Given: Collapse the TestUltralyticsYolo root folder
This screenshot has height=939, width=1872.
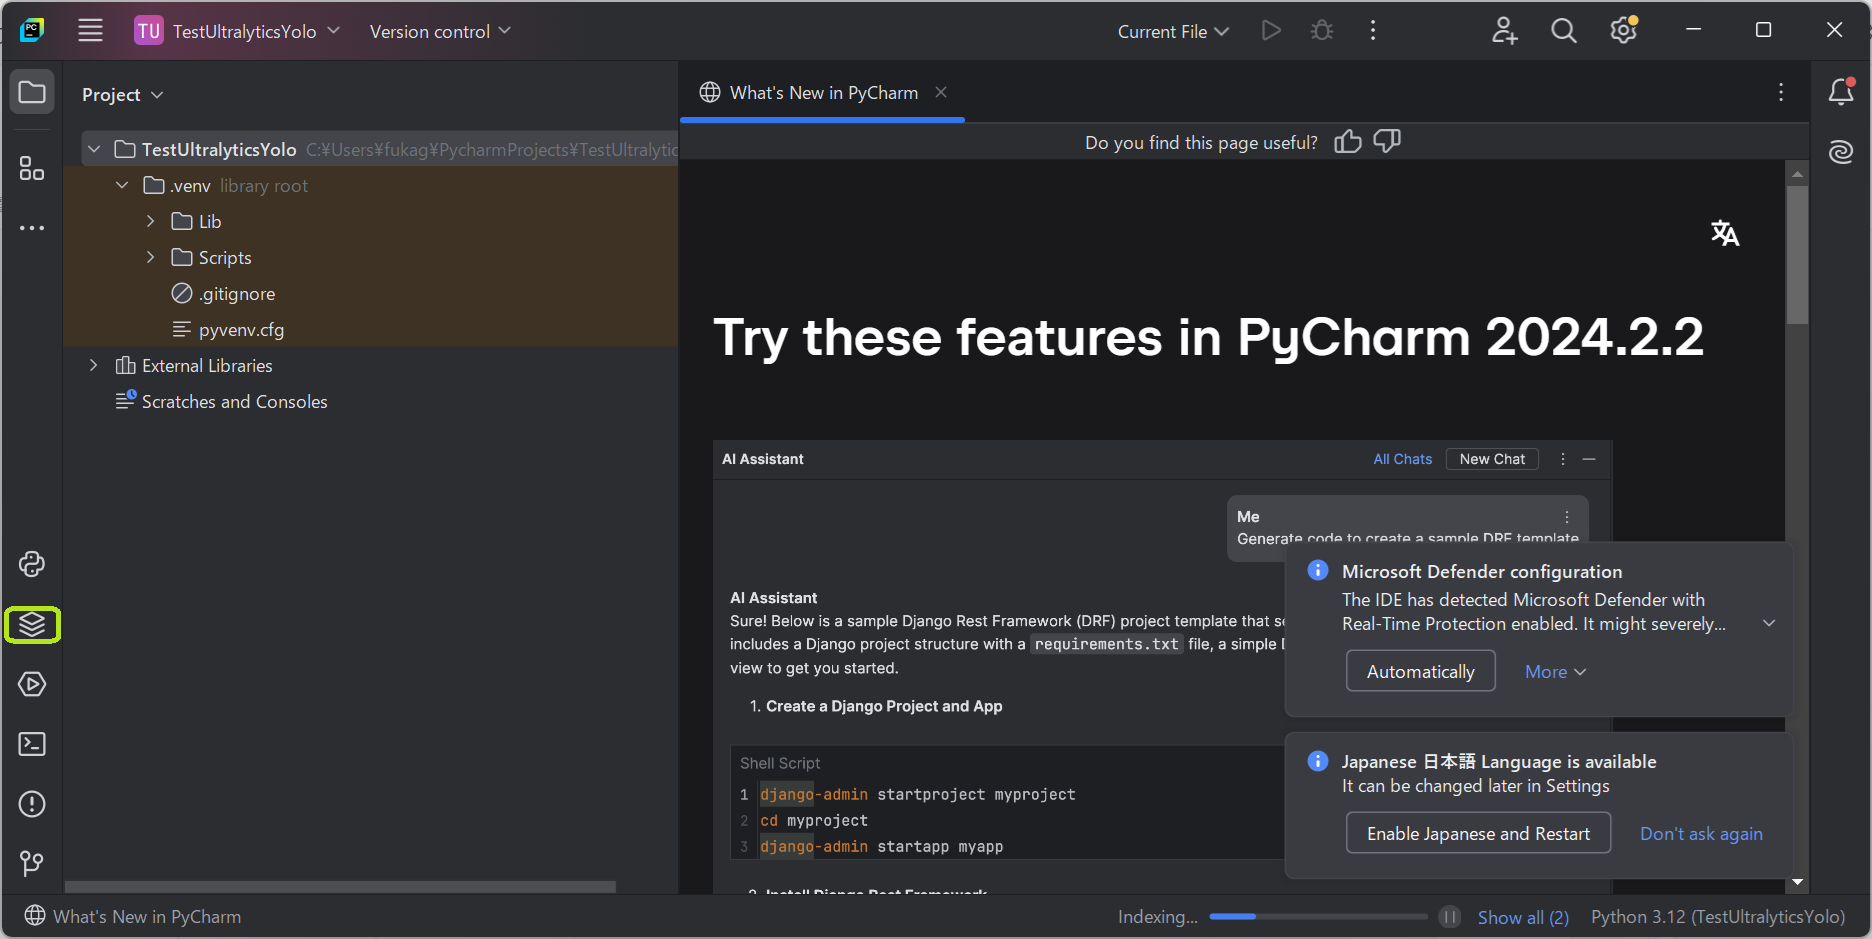Looking at the screenshot, I should 94,149.
